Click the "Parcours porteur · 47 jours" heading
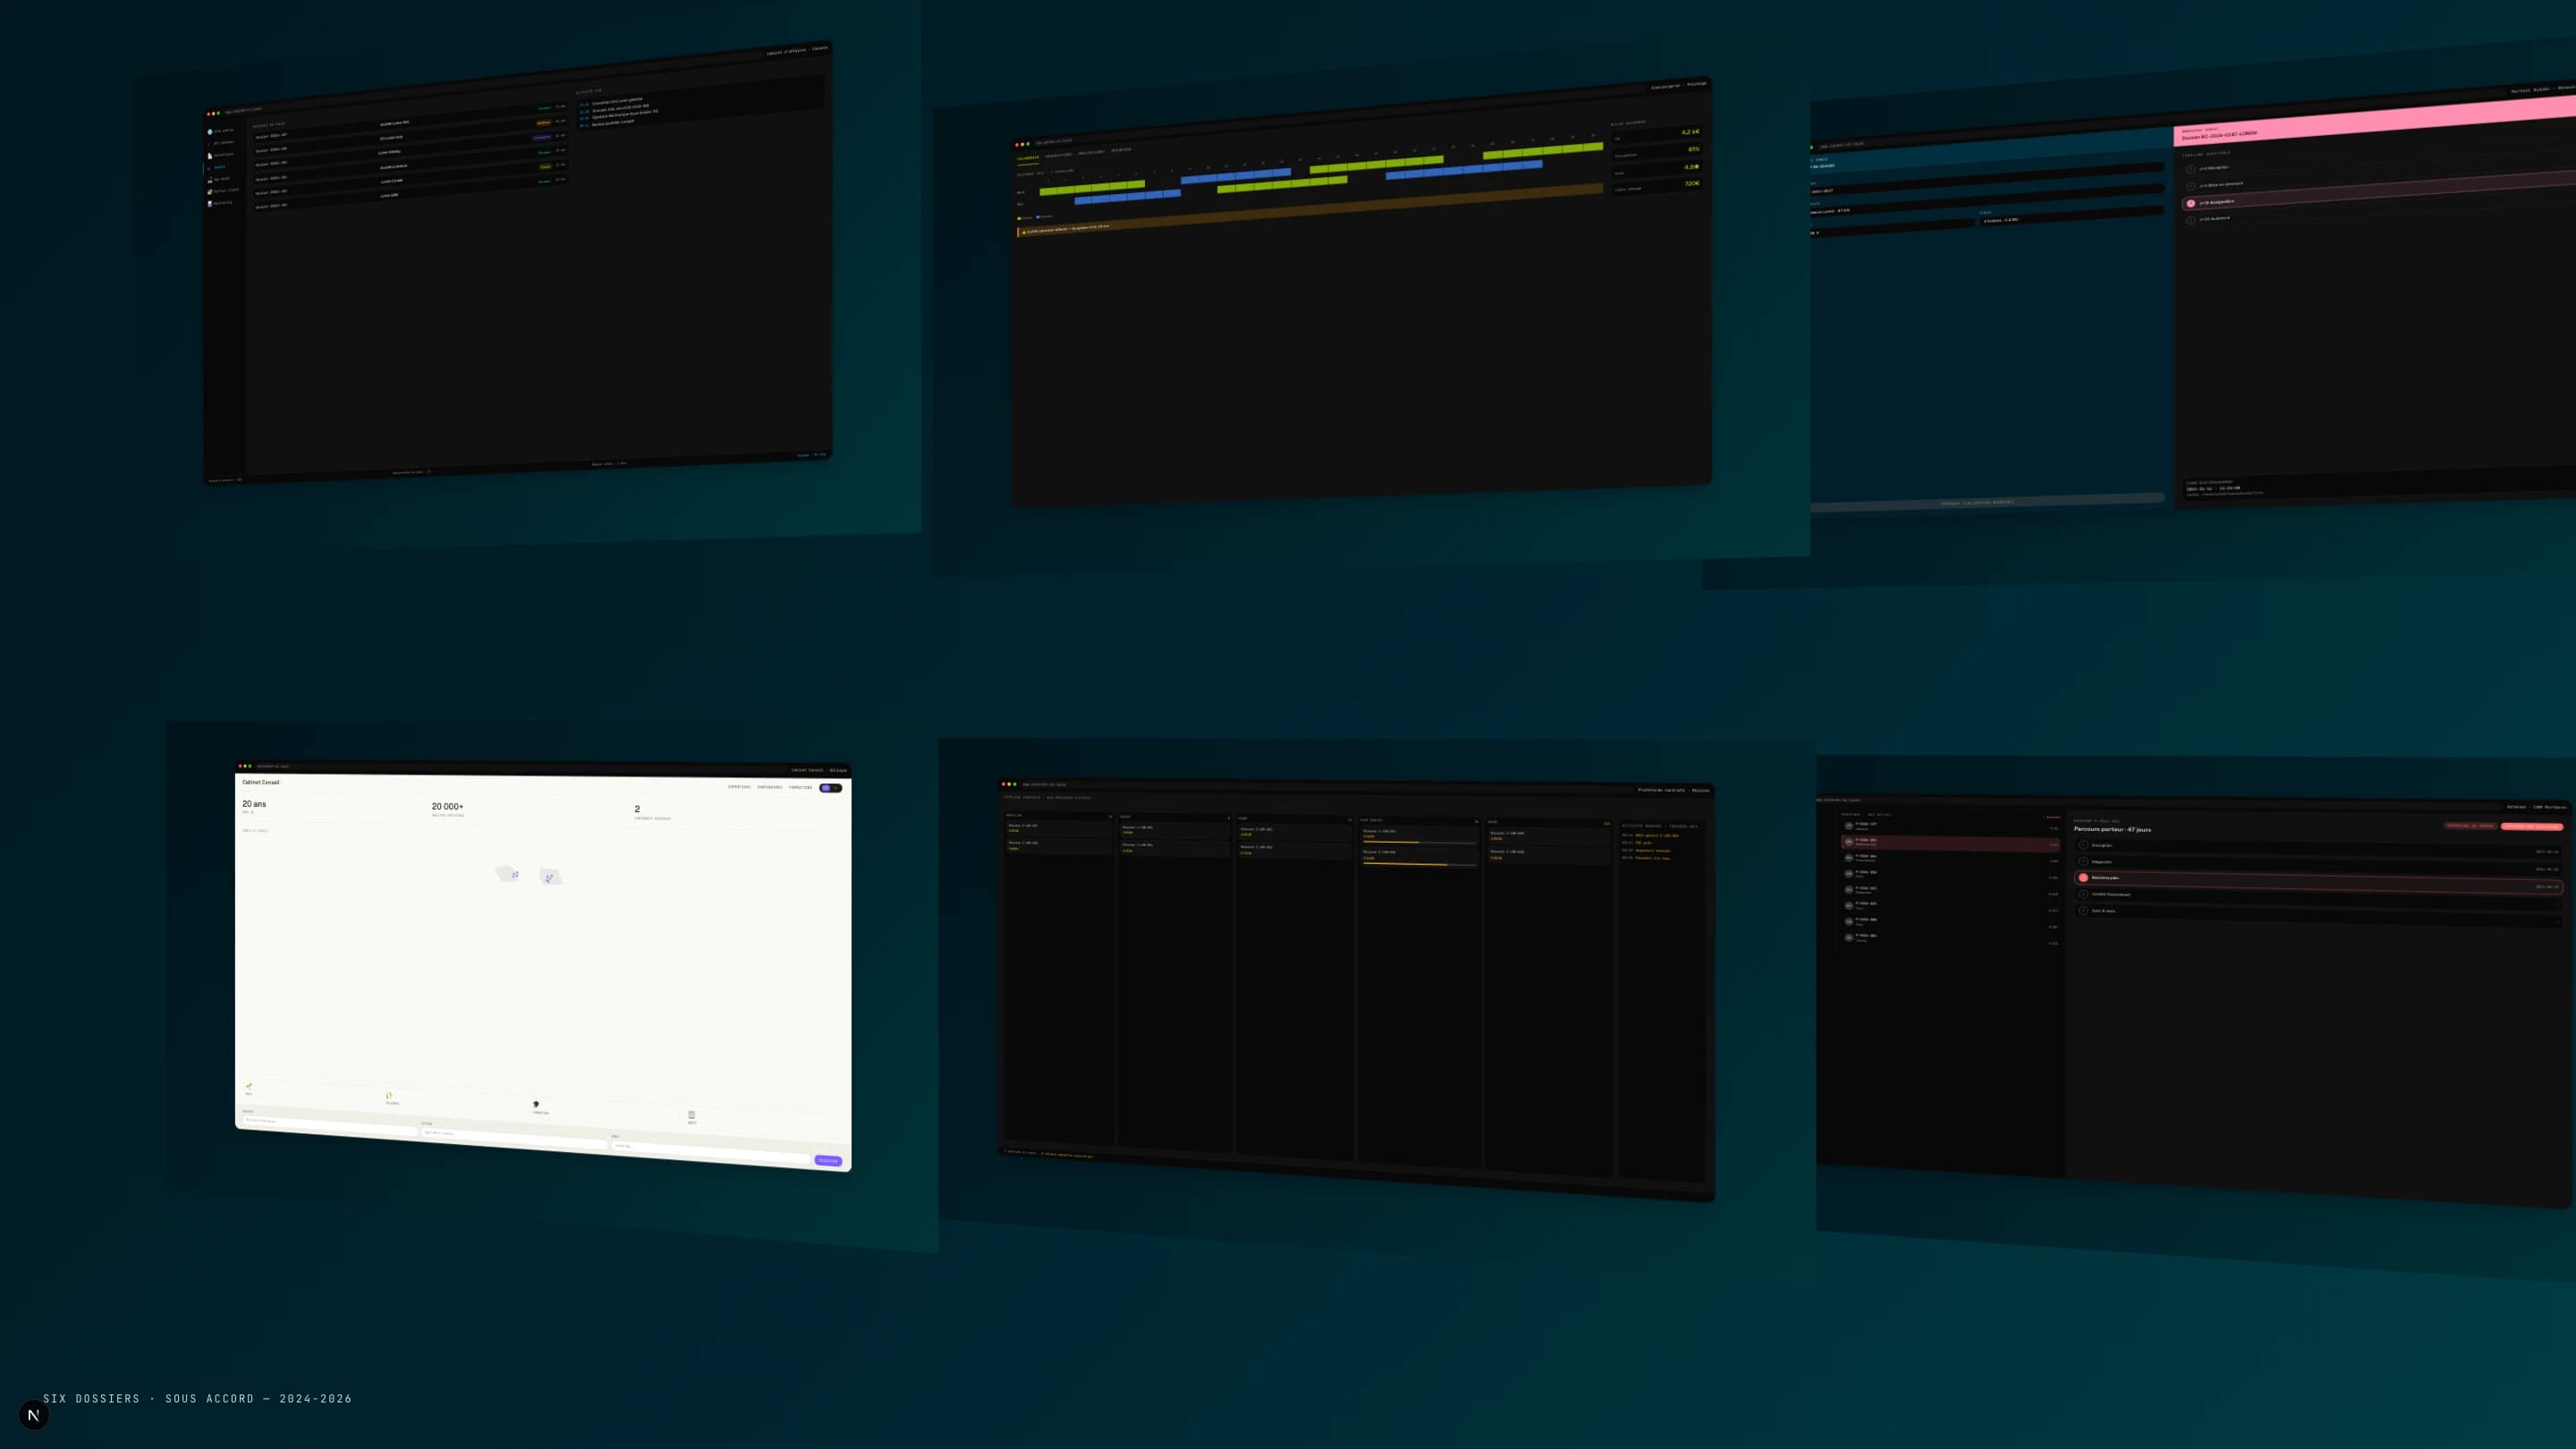Viewport: 2576px width, 1449px height. coord(2112,829)
